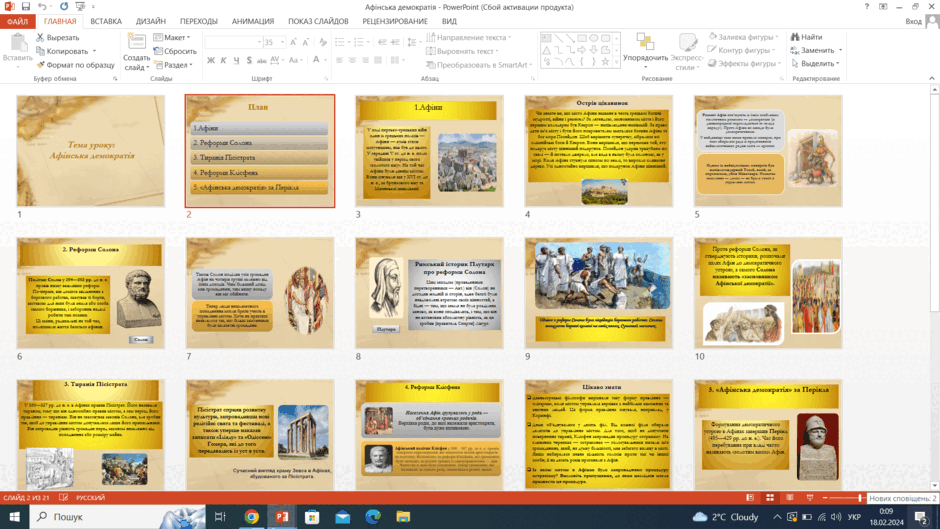Screen dimensions: 940x529
Task: Click Вырезать scissors command
Action: (58, 37)
